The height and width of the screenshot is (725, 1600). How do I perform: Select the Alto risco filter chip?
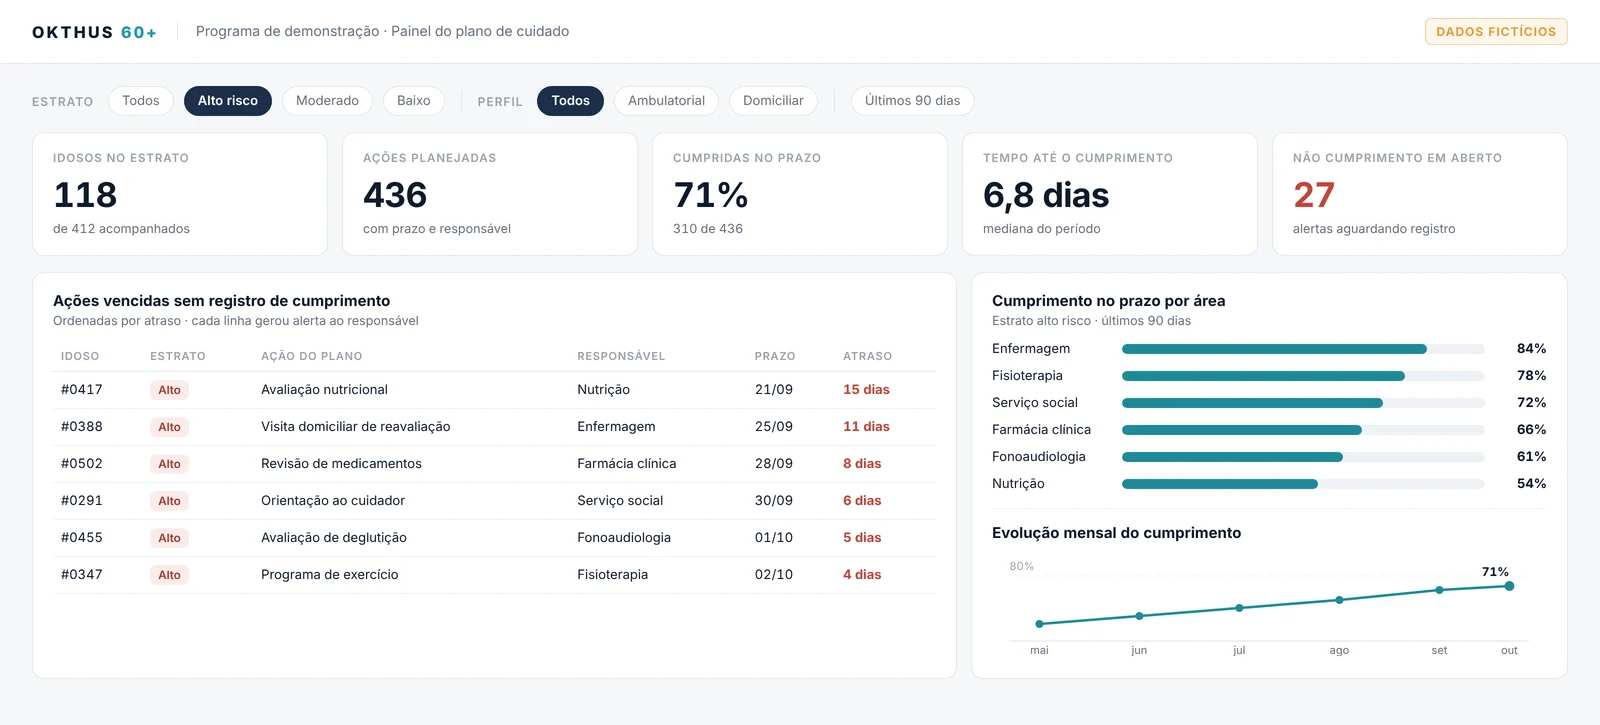click(228, 101)
